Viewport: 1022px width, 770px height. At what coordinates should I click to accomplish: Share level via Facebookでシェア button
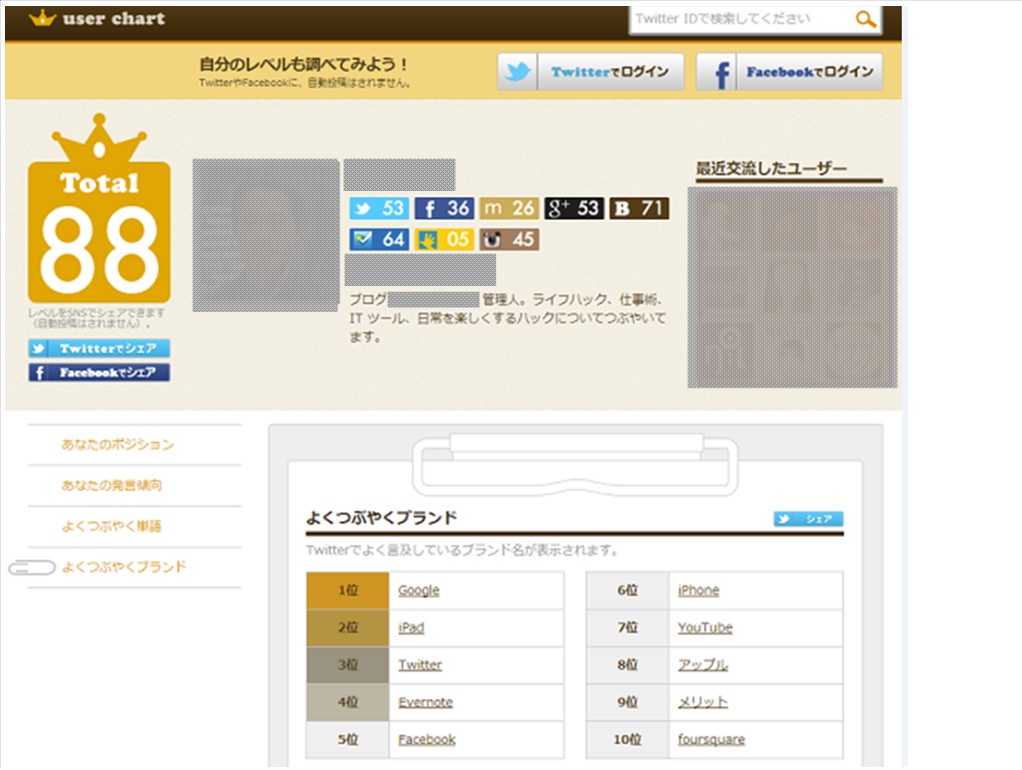[99, 372]
